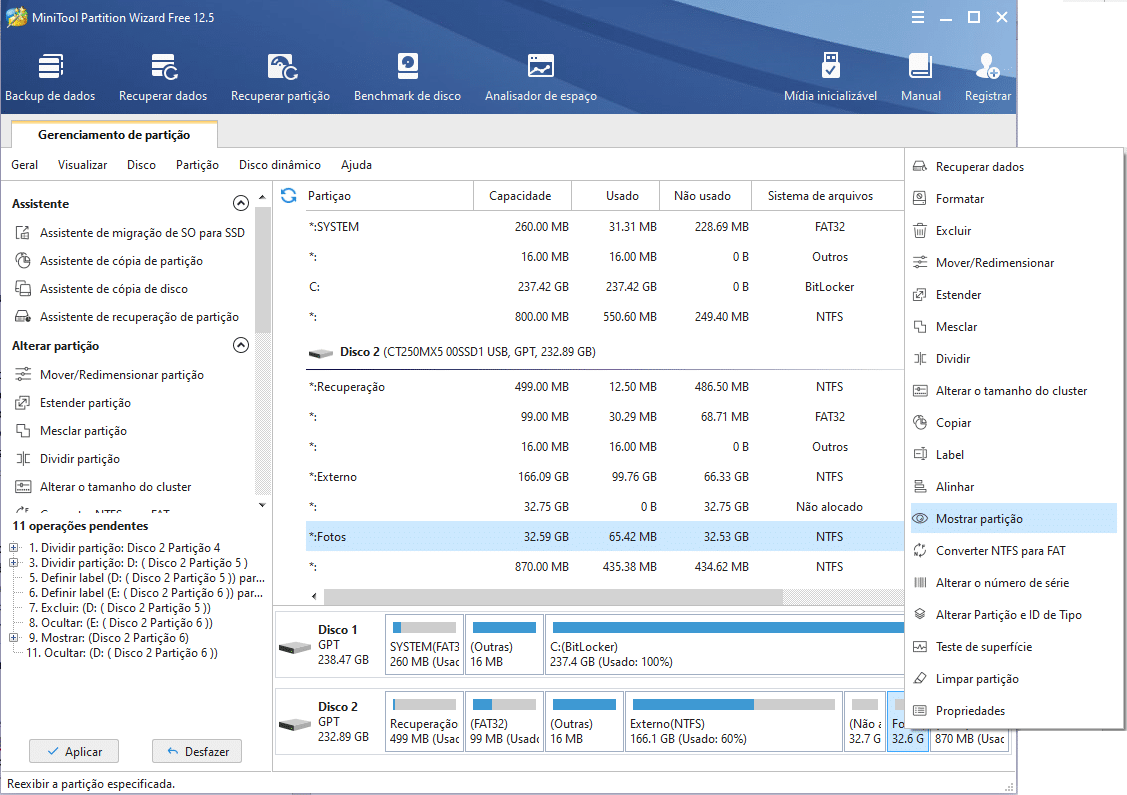Select Copiar in context menu

[1013, 423]
